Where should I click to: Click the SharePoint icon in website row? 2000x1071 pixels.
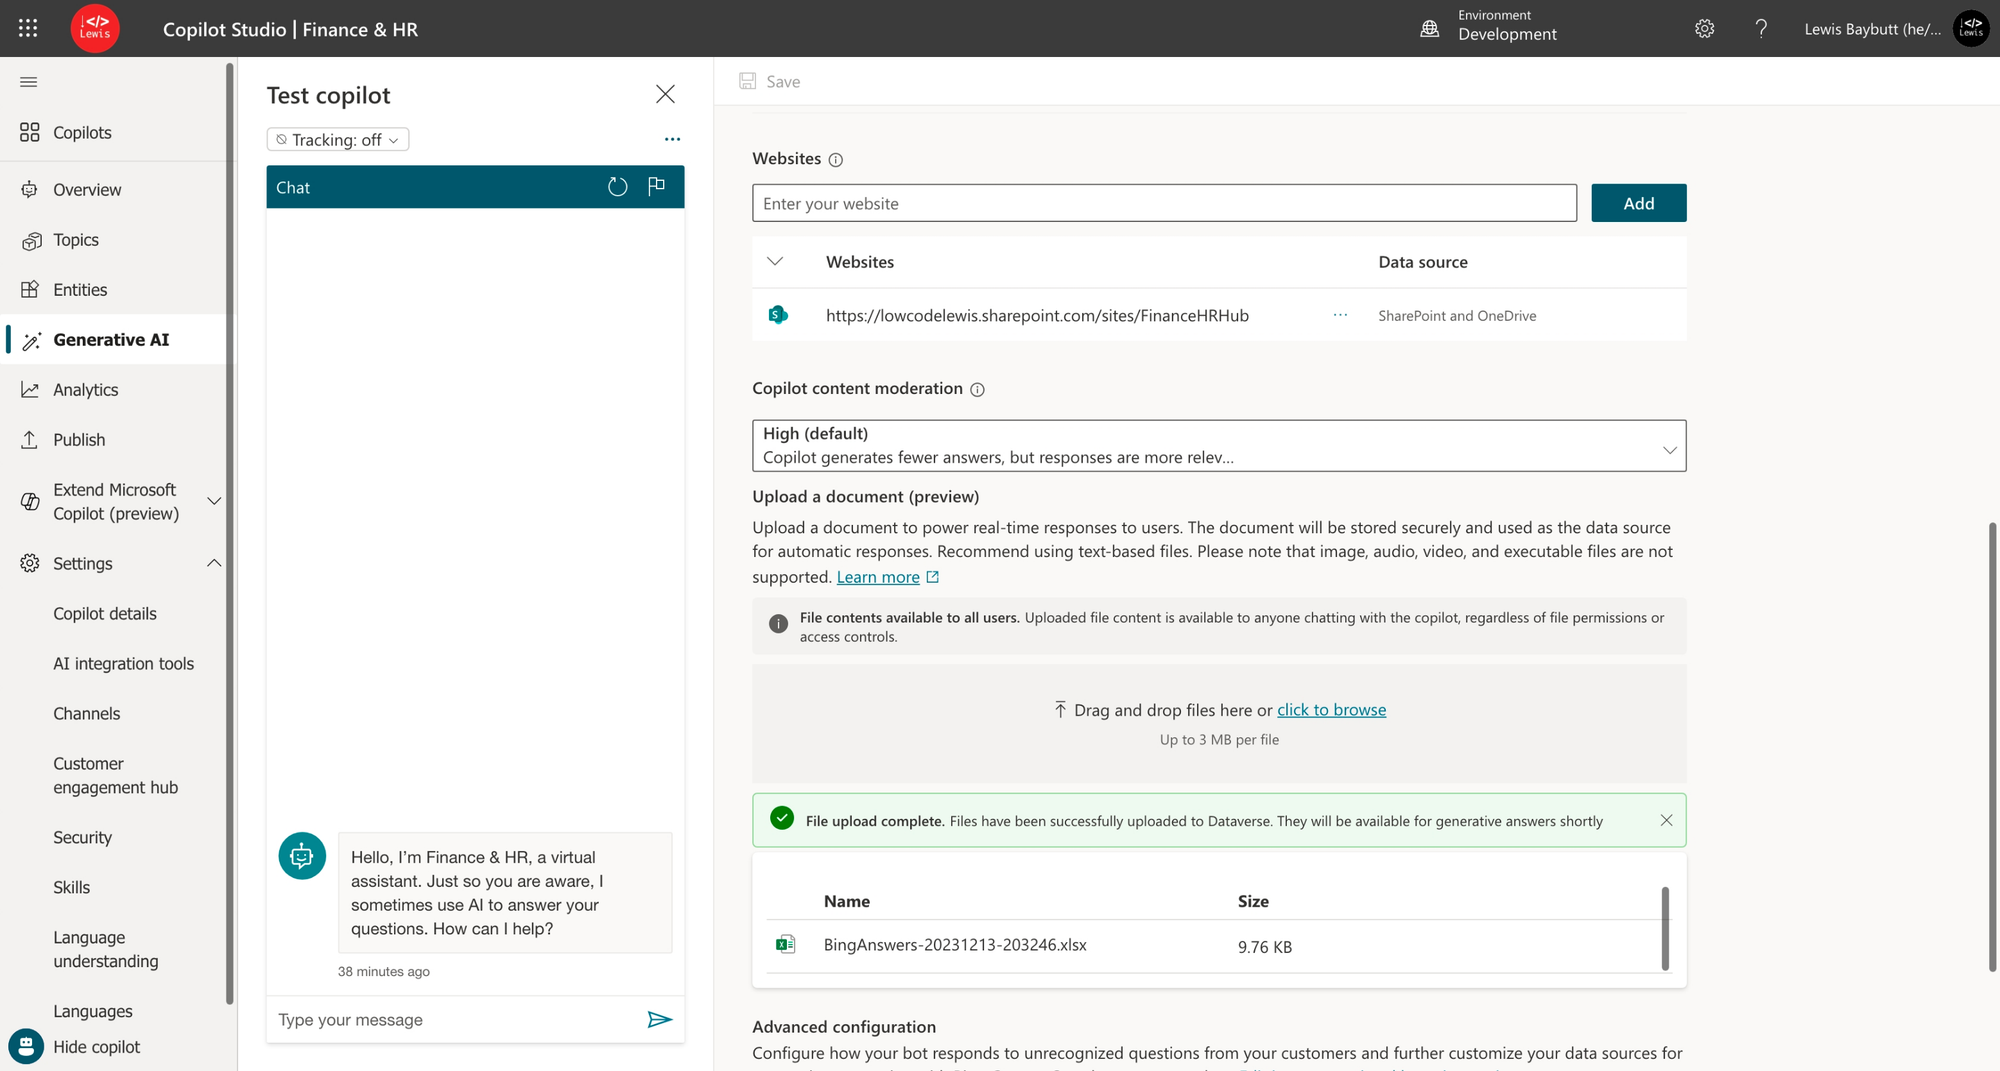[x=778, y=315]
